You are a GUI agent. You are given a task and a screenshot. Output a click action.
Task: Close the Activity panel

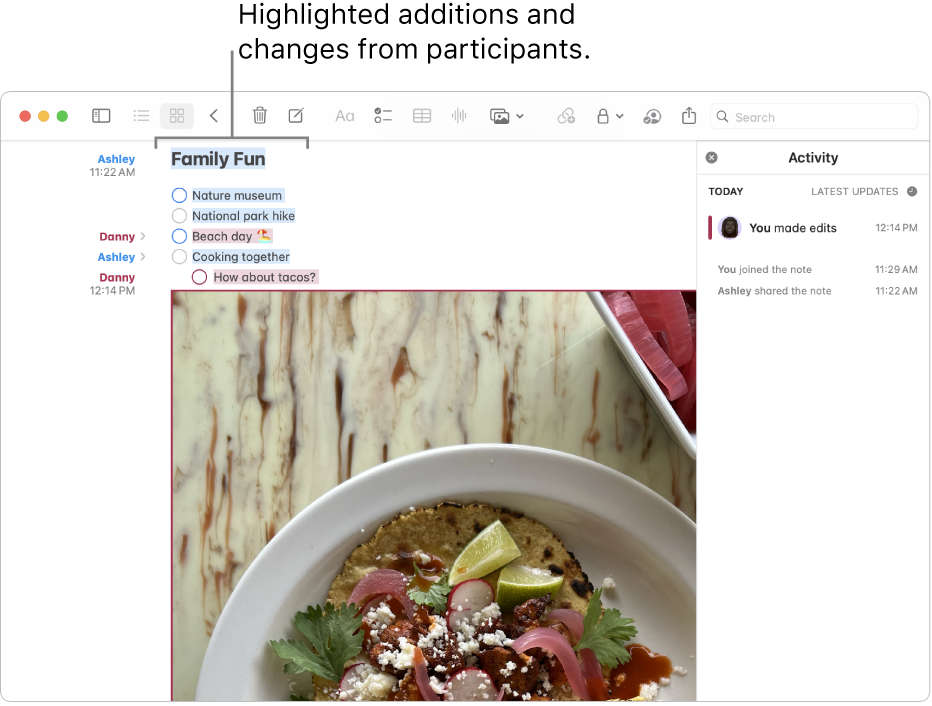click(711, 157)
